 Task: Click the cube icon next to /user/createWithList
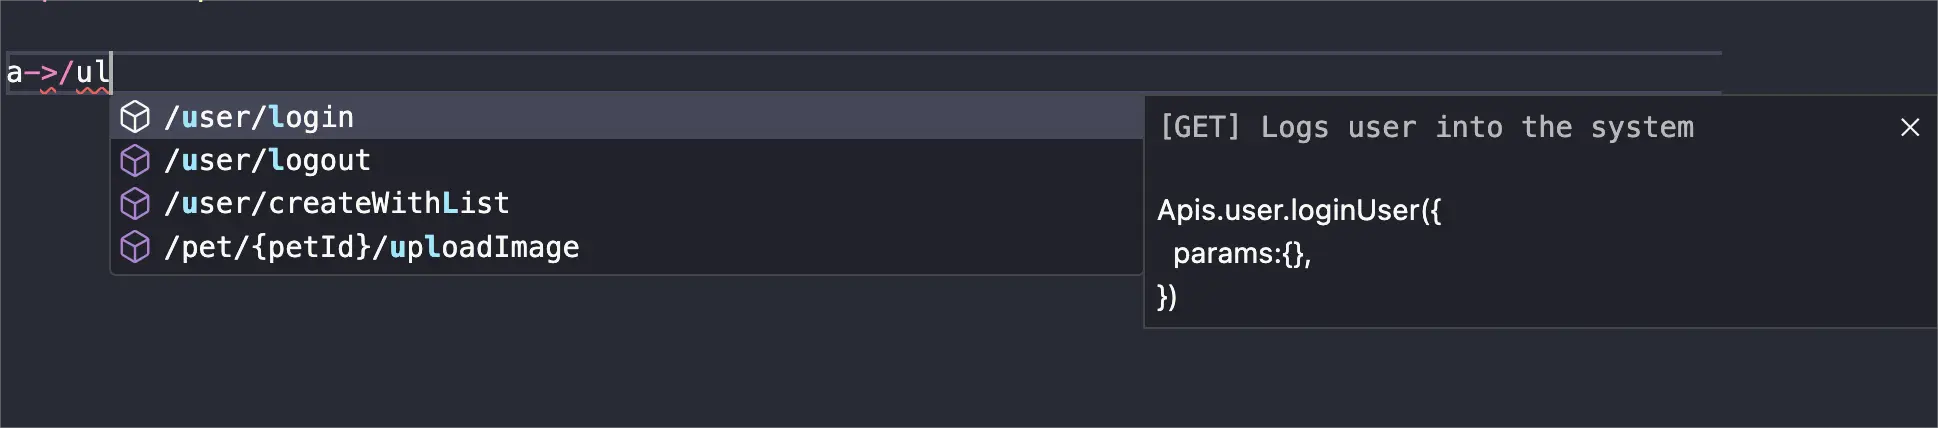click(135, 203)
